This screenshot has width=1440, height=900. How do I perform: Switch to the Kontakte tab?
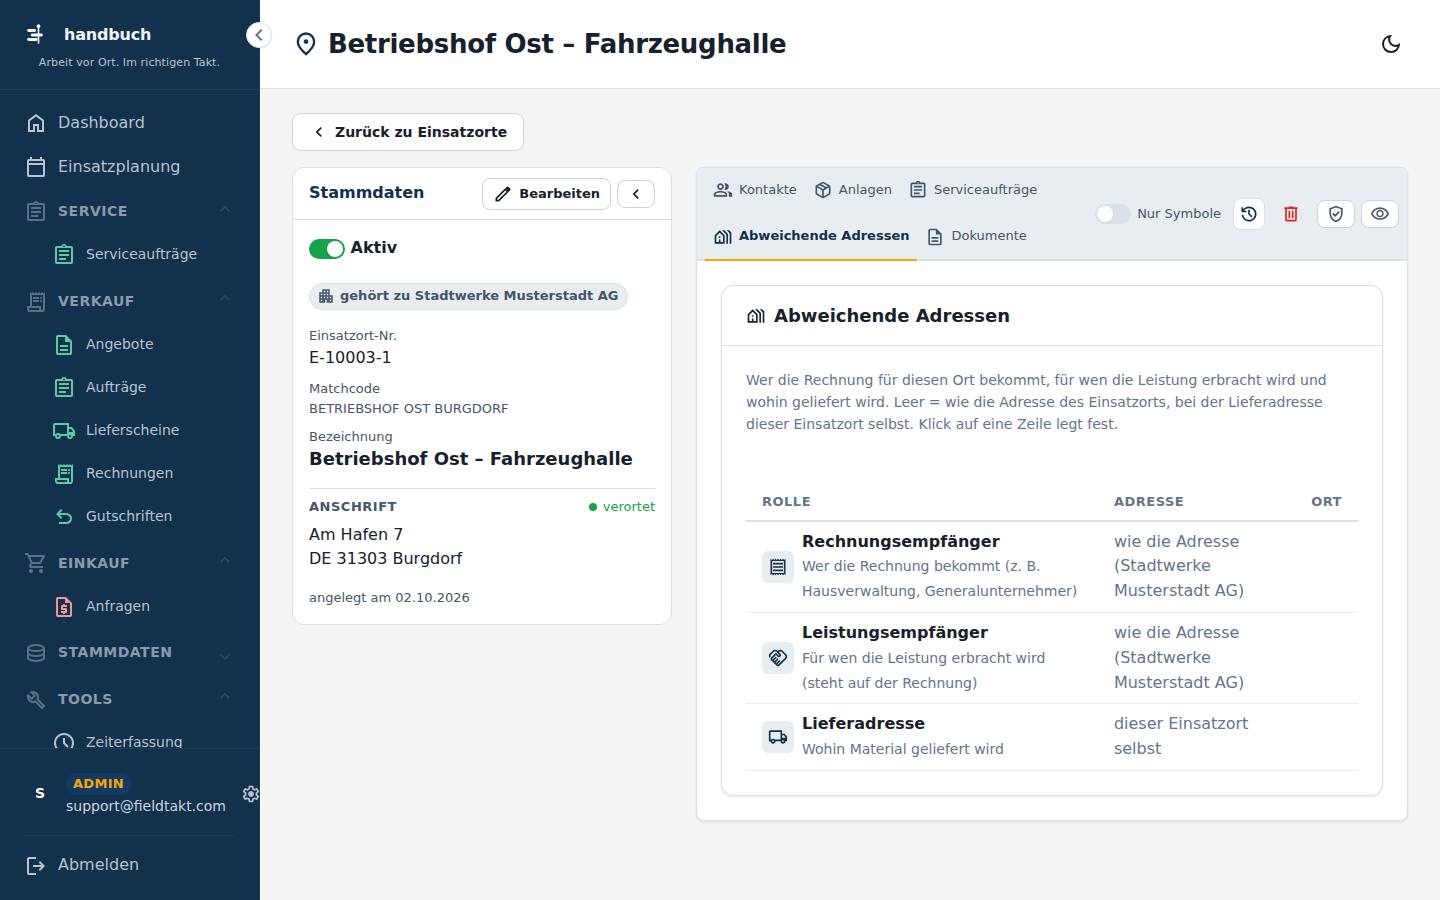(x=755, y=190)
